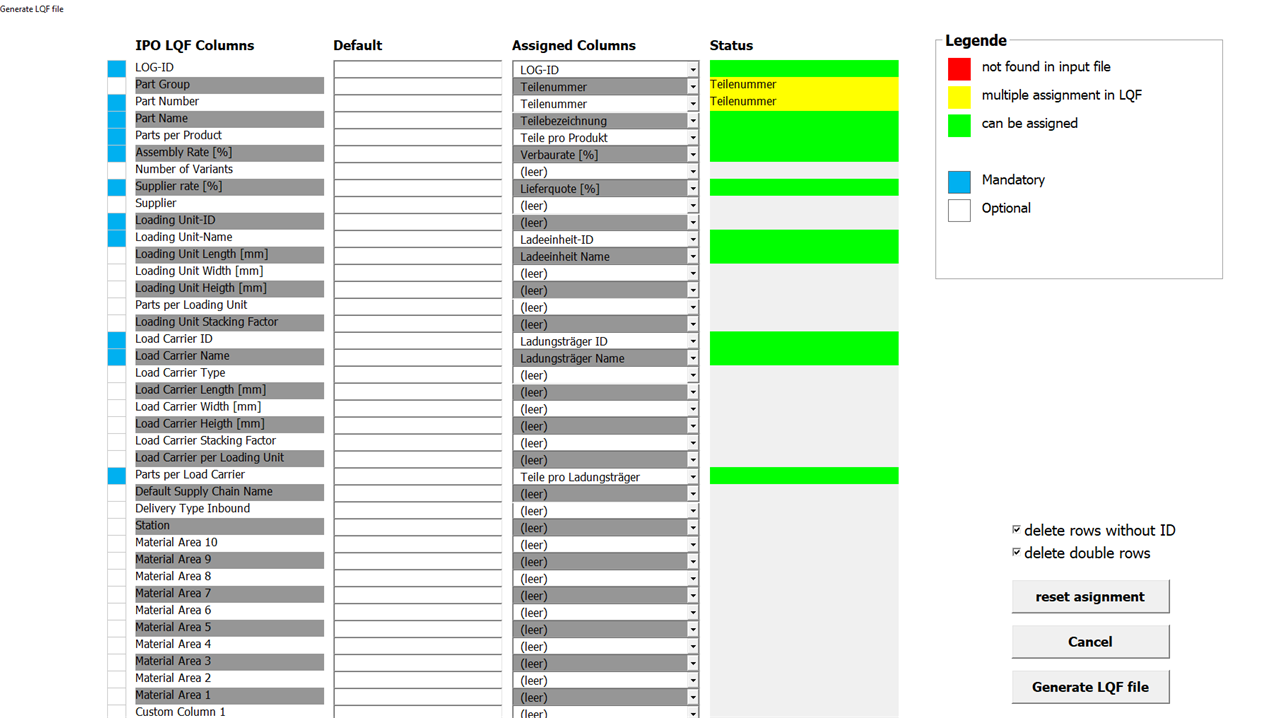Click the Default field for Part Number
The height and width of the screenshot is (720, 1280).
[x=418, y=103]
